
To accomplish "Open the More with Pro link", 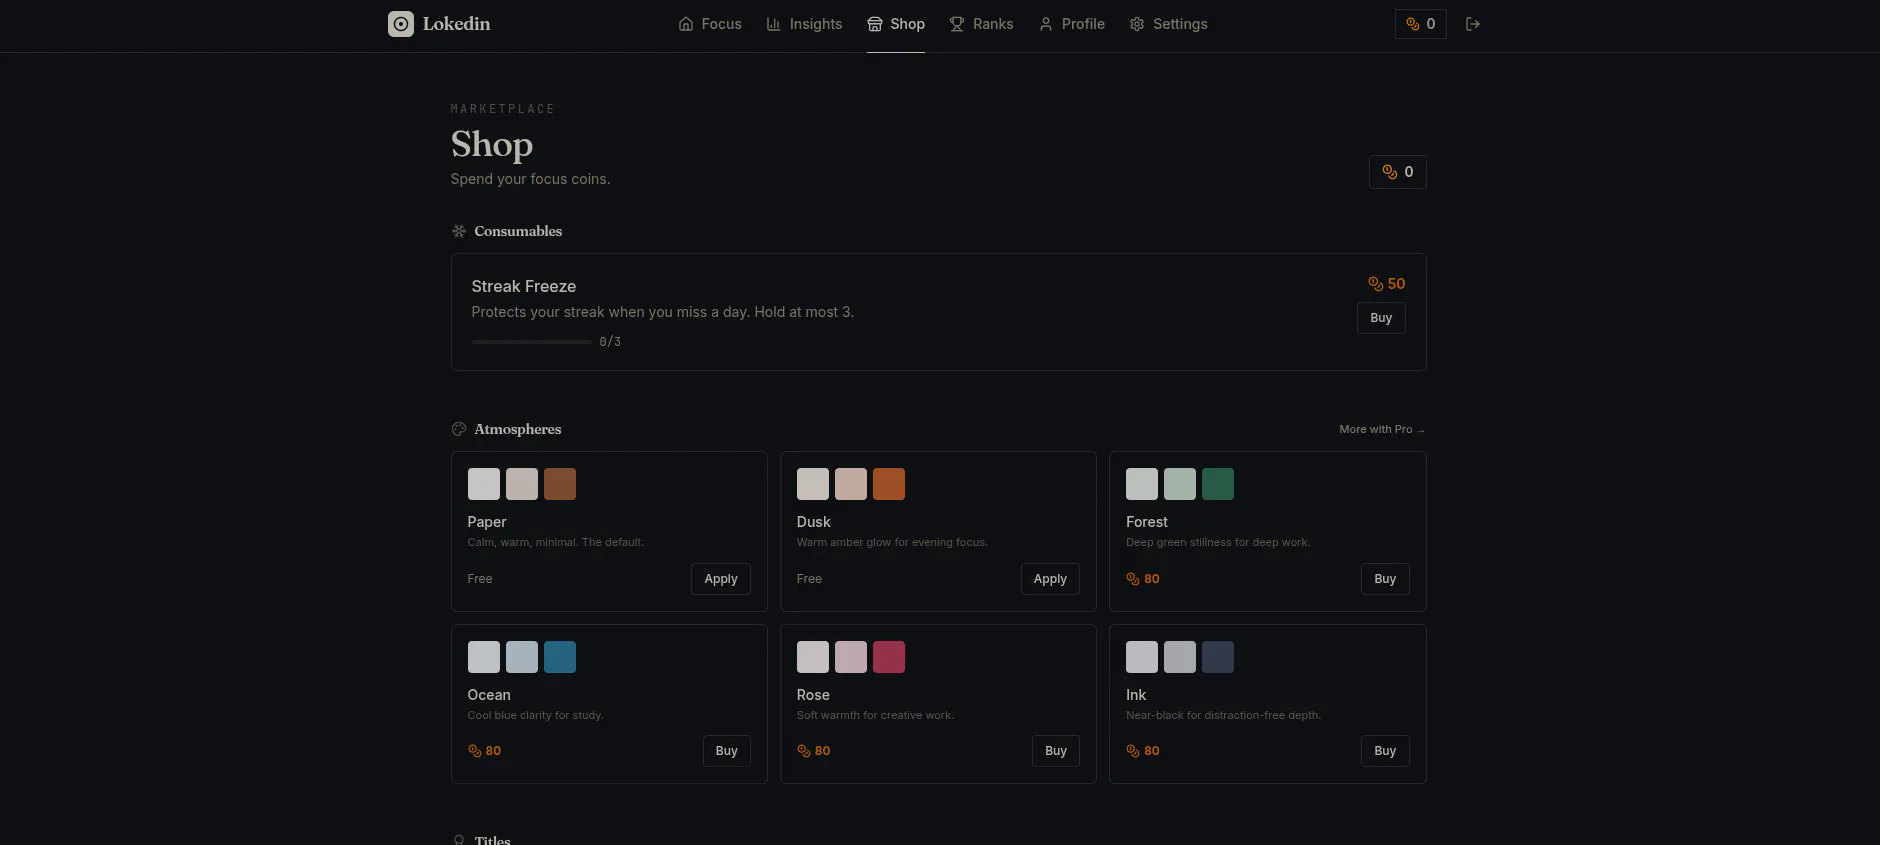I will coord(1382,429).
